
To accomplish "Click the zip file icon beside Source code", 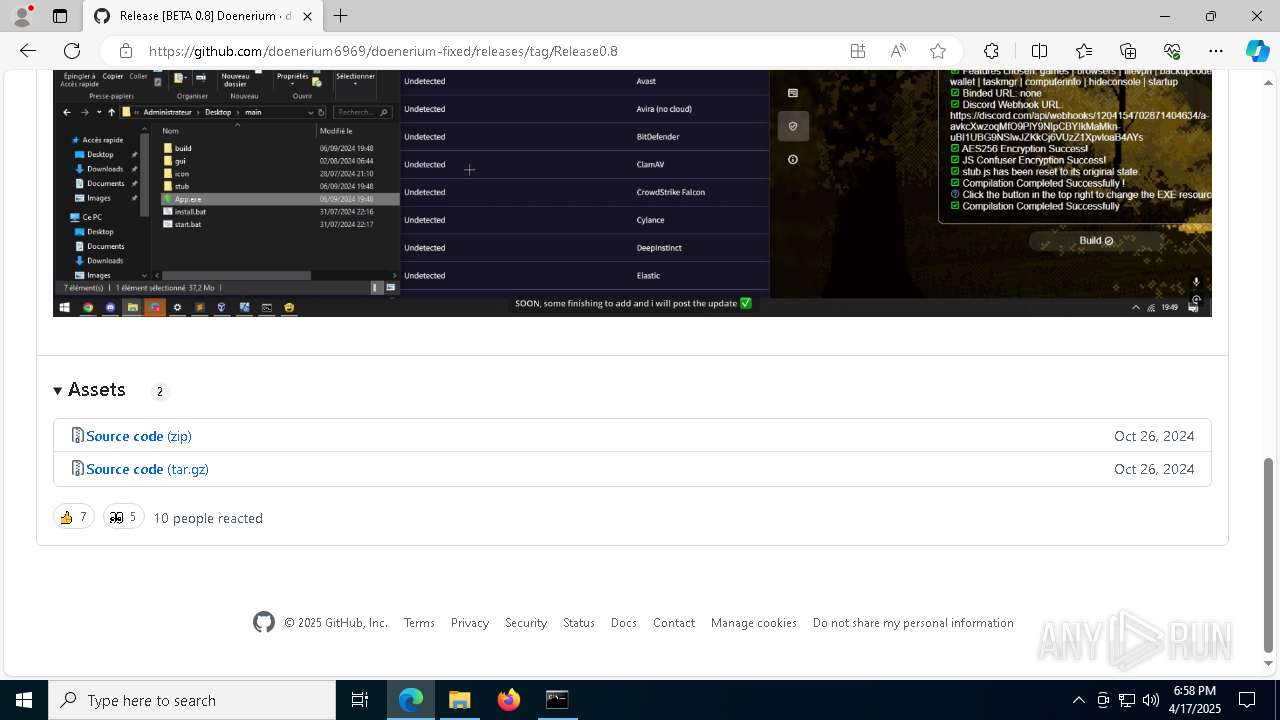I will coord(78,436).
